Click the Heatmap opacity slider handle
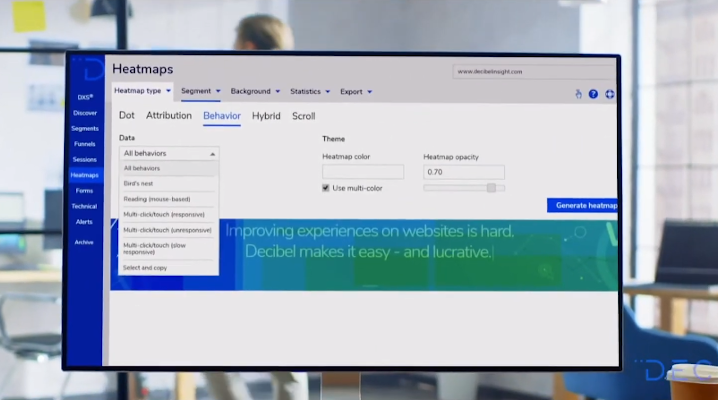The image size is (718, 400). pyautogui.click(x=491, y=188)
